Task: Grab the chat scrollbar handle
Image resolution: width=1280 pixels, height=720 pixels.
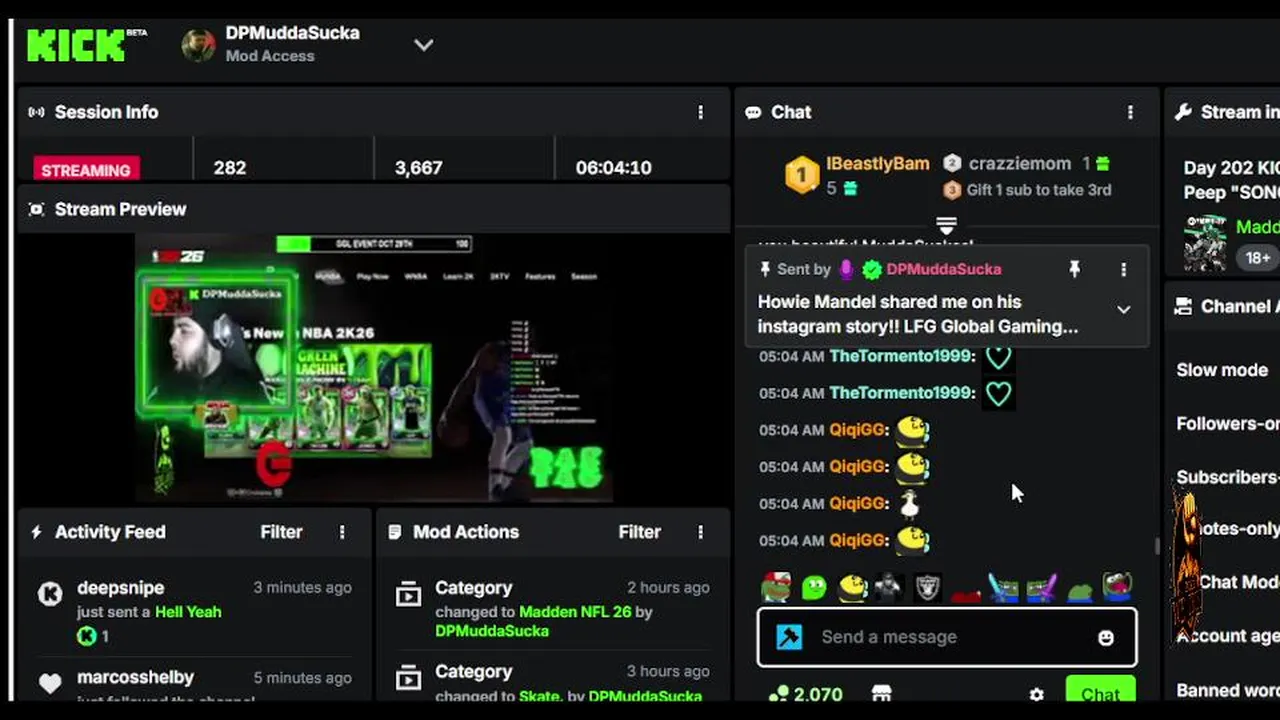Action: (1157, 546)
